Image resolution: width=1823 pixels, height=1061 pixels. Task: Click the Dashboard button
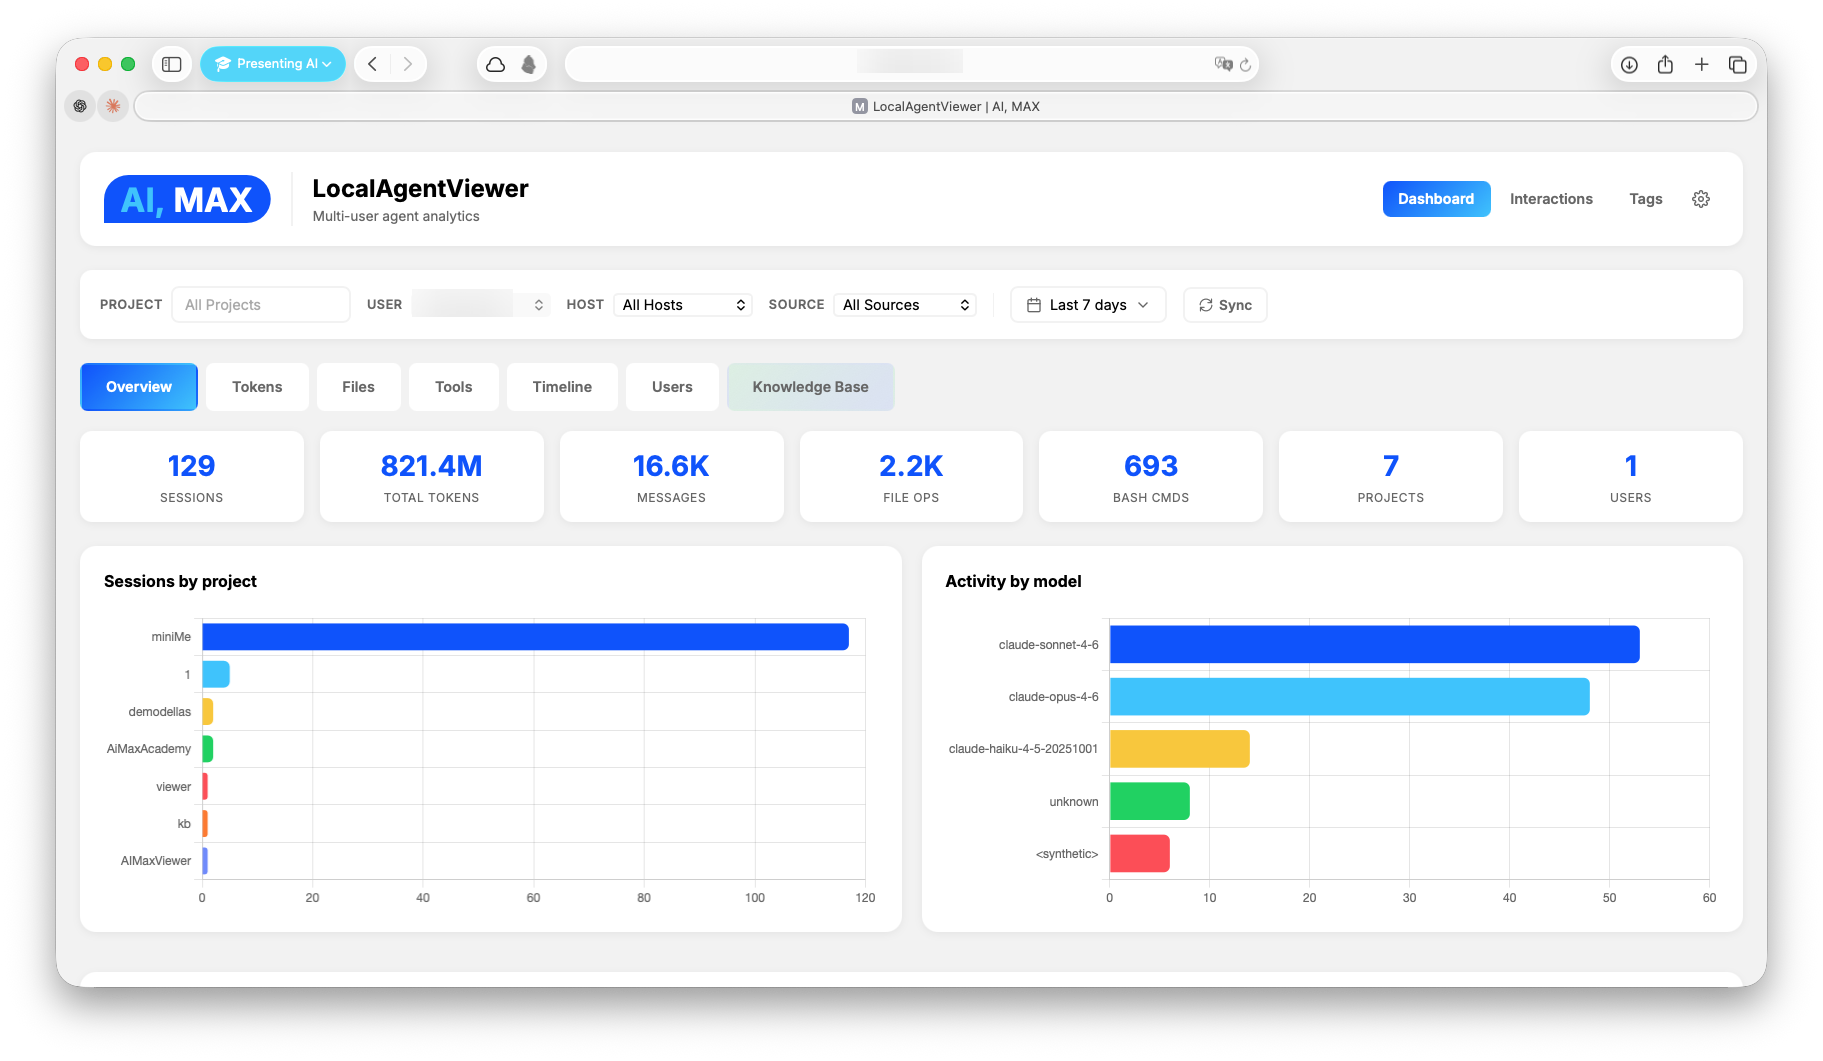click(x=1436, y=198)
